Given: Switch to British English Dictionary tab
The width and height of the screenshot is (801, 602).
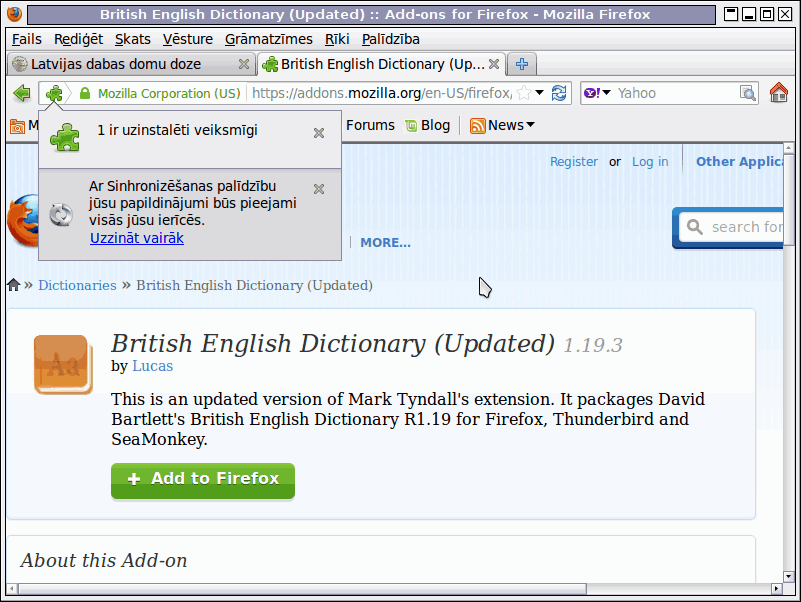Looking at the screenshot, I should pyautogui.click(x=381, y=64).
